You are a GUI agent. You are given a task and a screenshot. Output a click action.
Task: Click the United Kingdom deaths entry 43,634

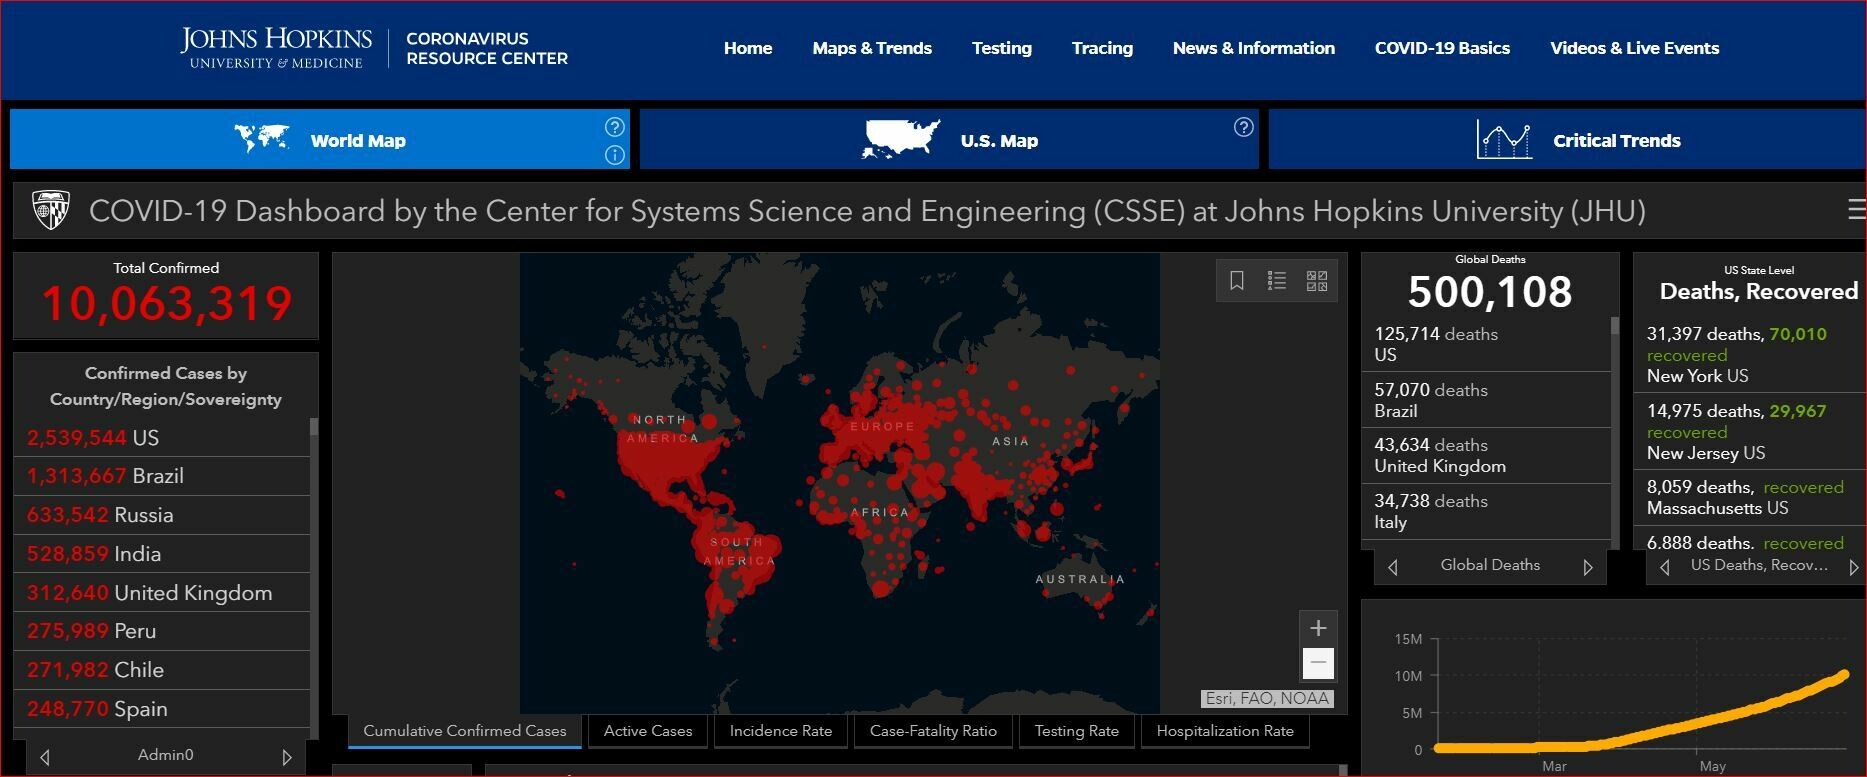(x=1486, y=456)
